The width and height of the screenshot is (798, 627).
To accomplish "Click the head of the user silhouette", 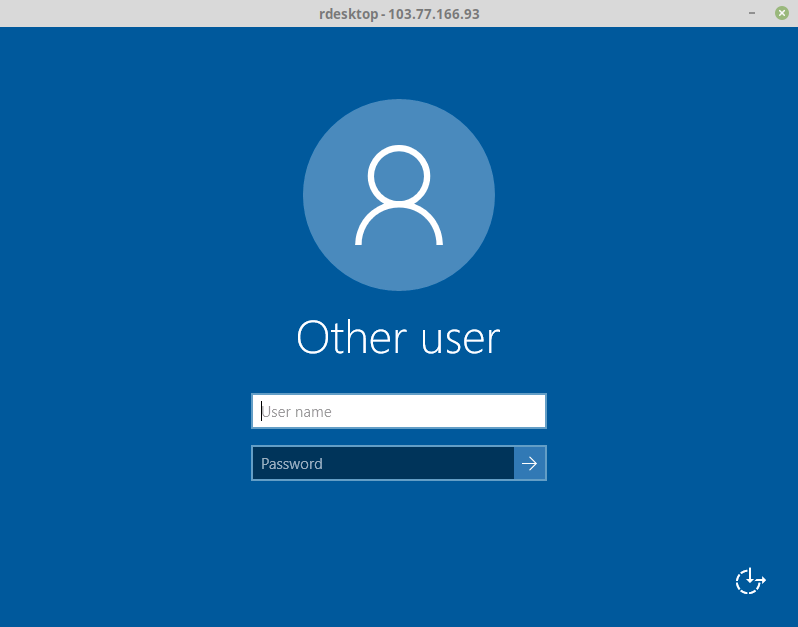I will tap(399, 176).
